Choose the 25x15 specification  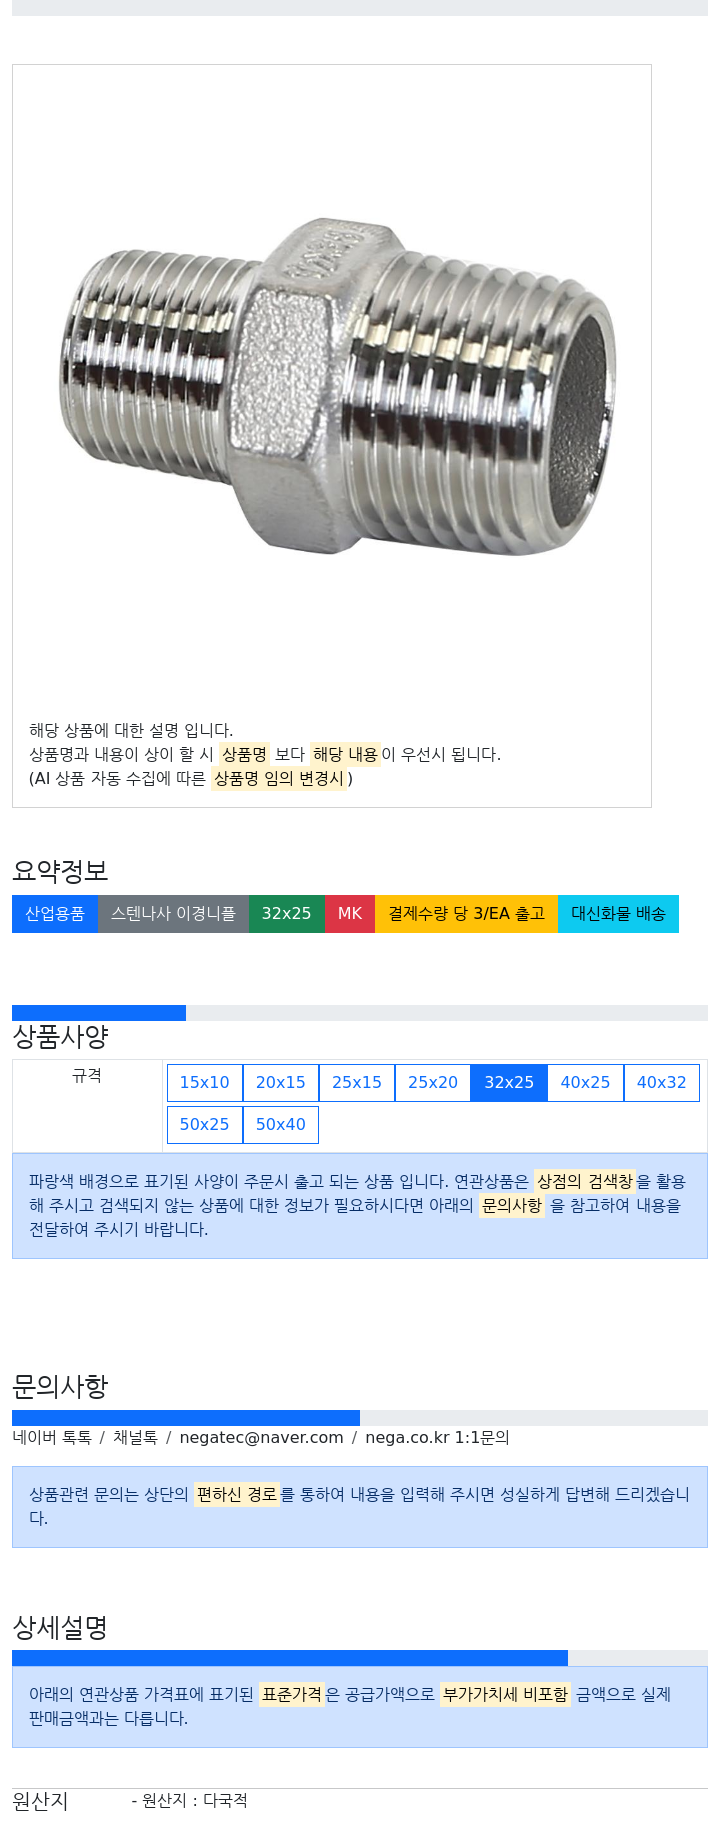click(357, 1082)
